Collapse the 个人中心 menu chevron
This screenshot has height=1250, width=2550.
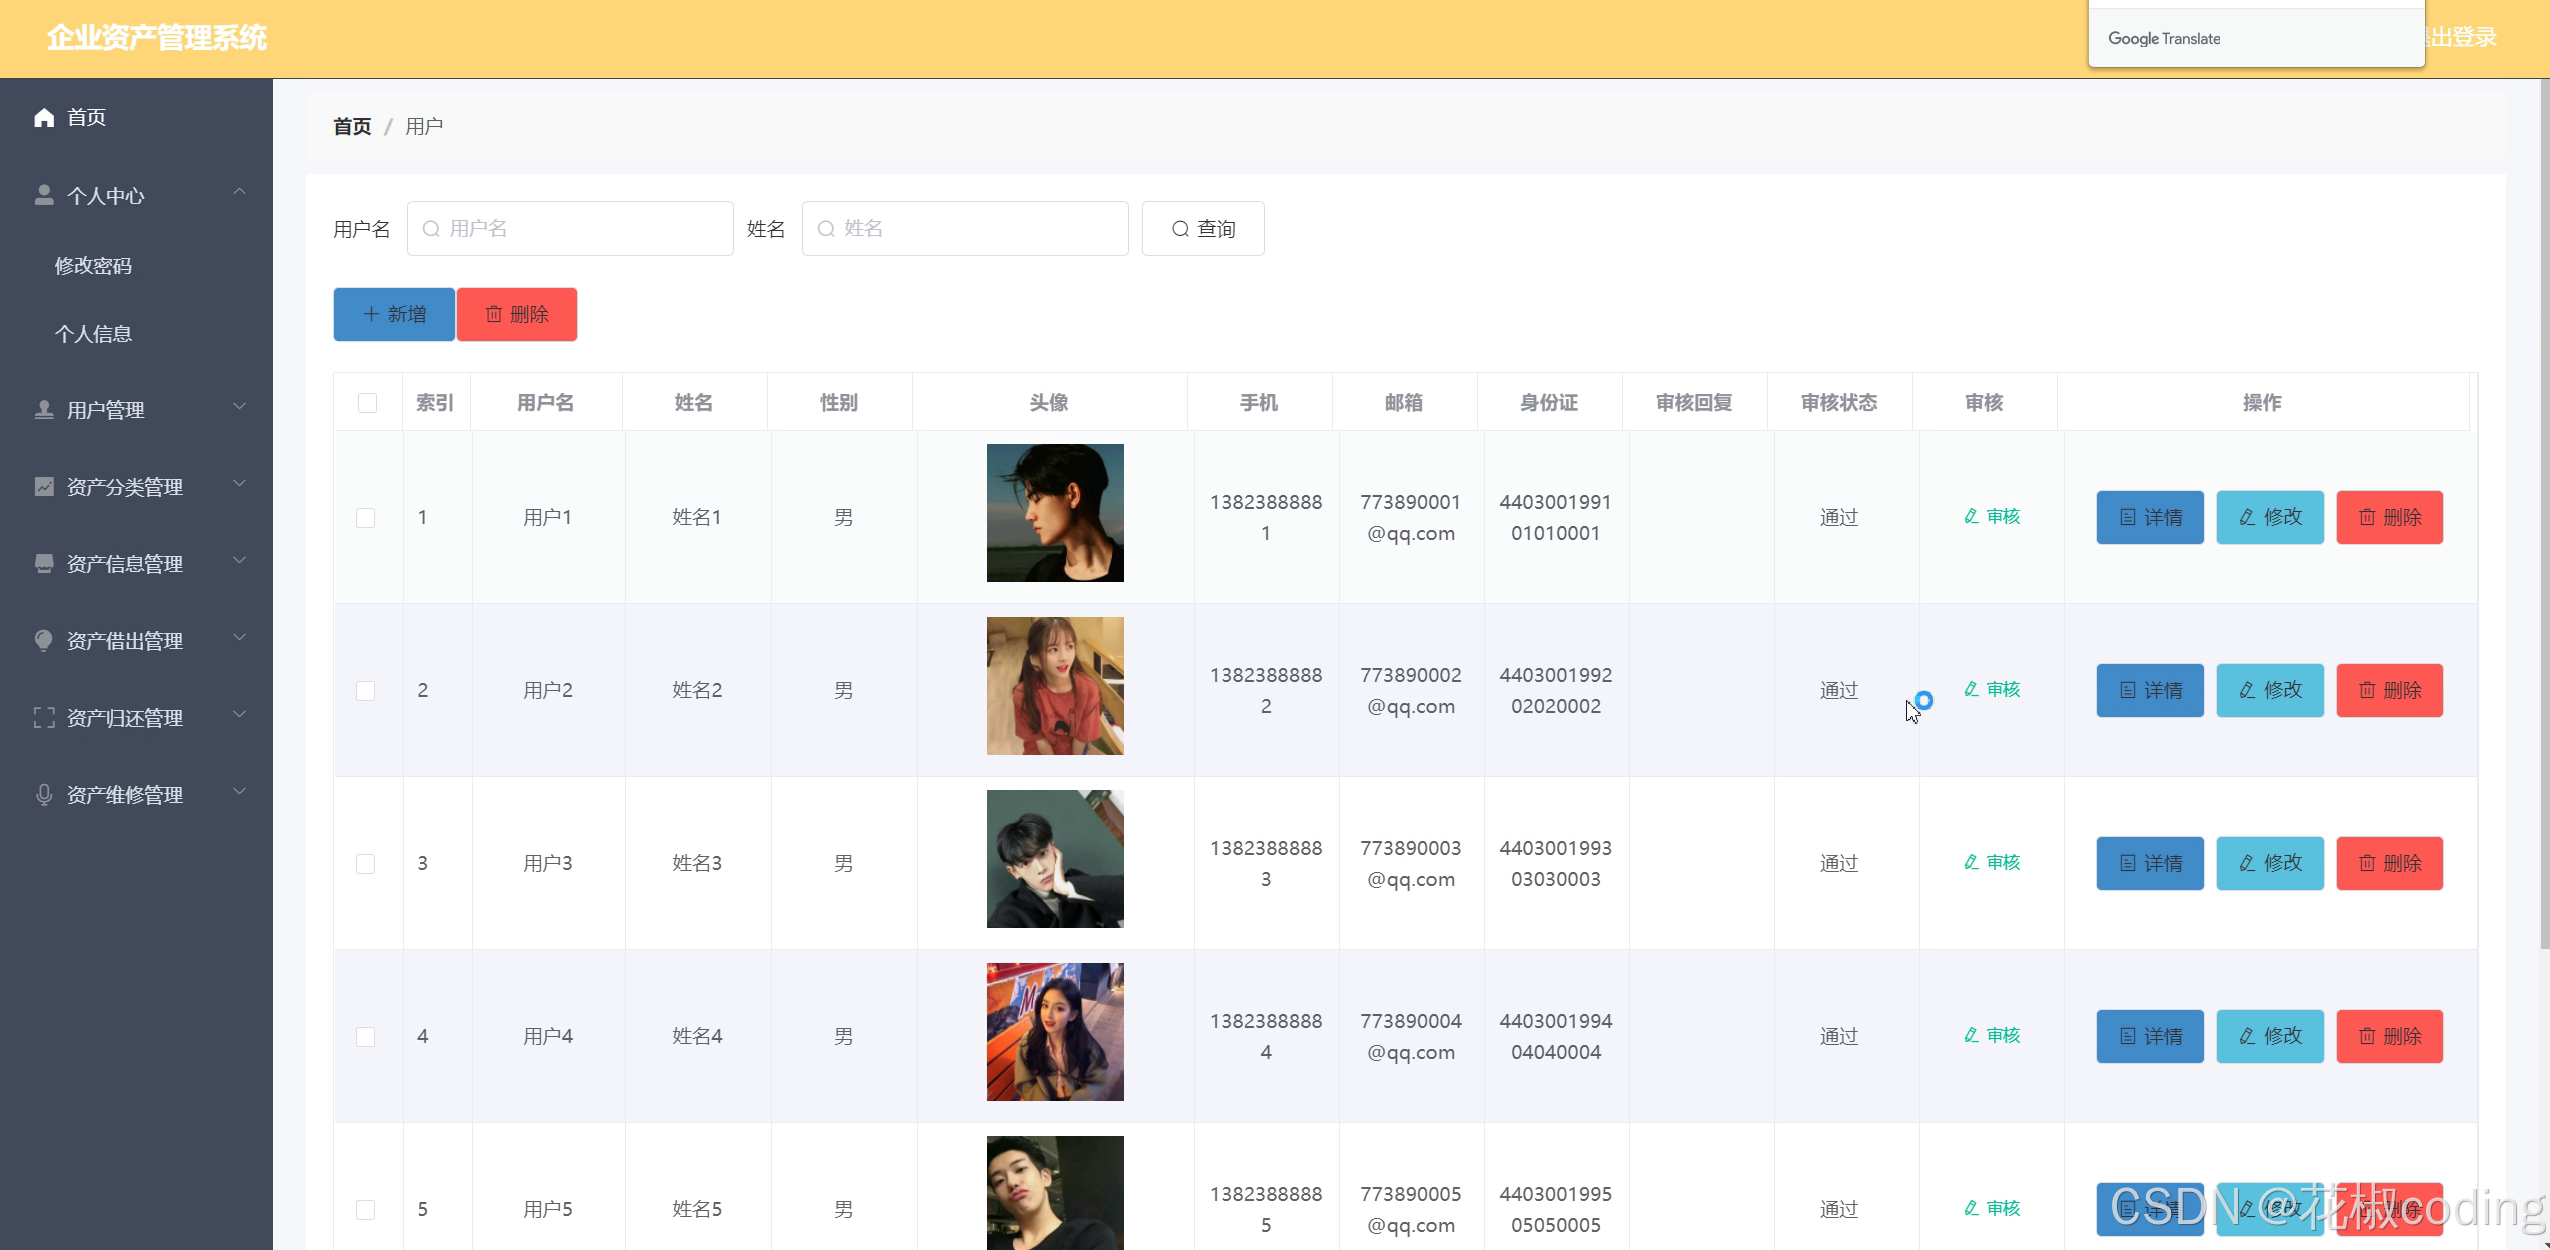[239, 192]
